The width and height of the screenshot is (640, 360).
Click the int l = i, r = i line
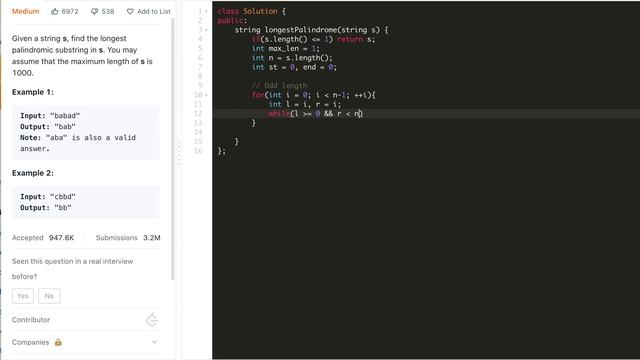point(305,104)
